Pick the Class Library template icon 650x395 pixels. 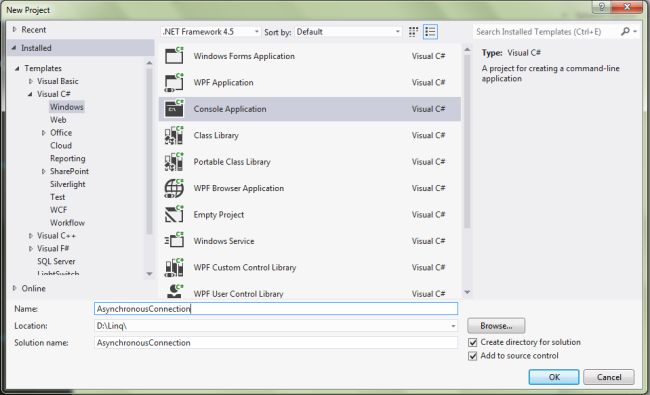pos(174,135)
